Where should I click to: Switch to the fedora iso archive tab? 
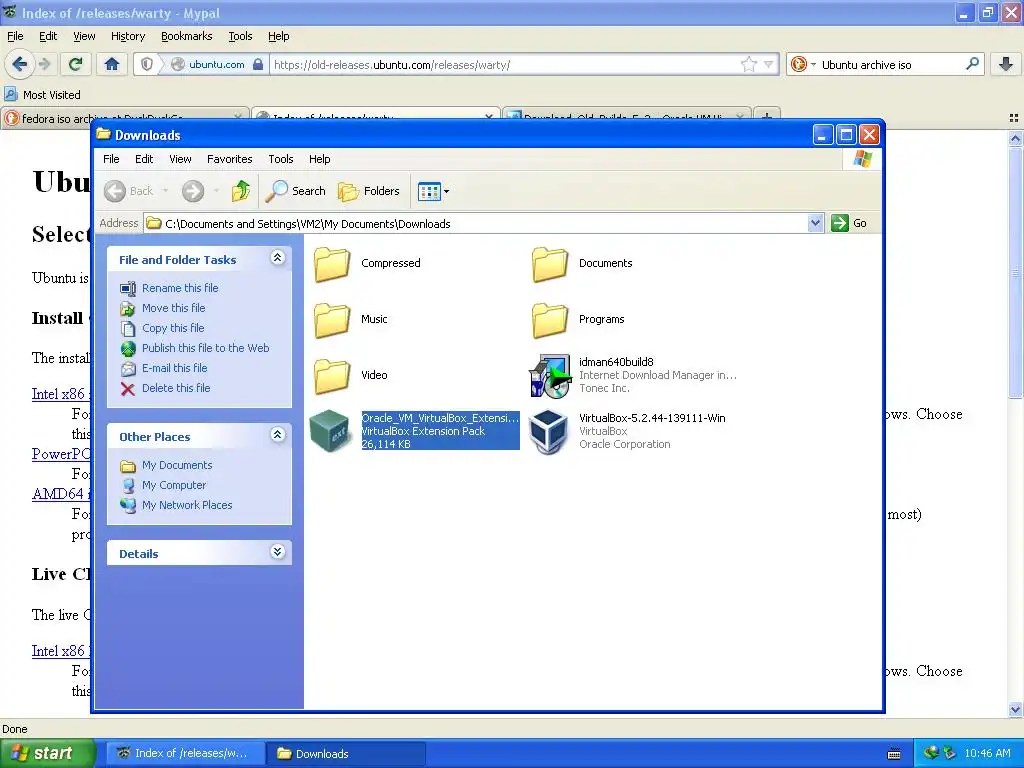point(124,118)
